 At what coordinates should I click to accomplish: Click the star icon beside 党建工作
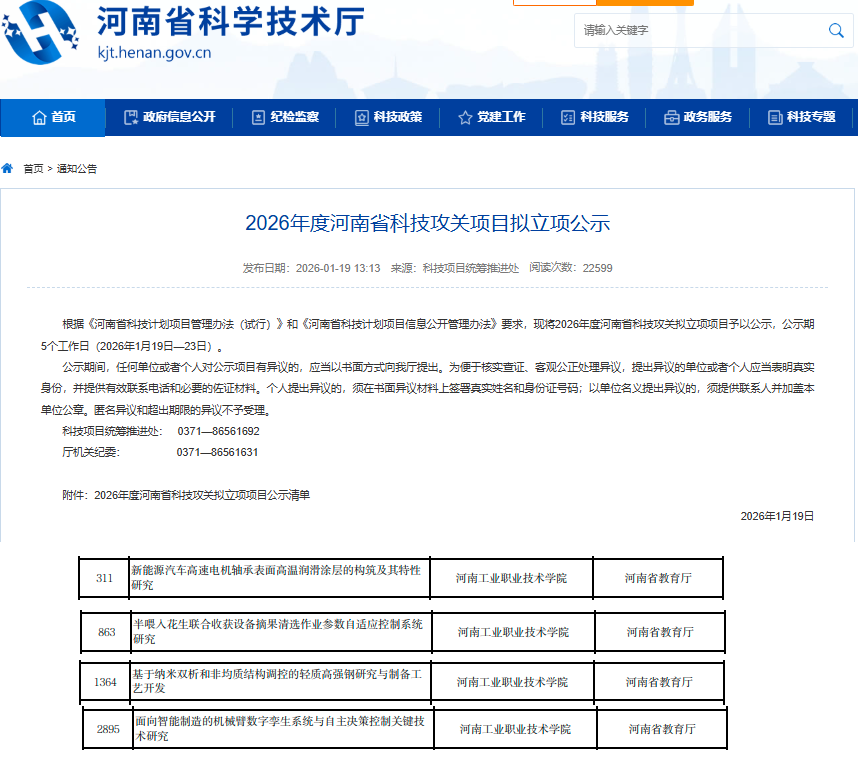coord(465,117)
